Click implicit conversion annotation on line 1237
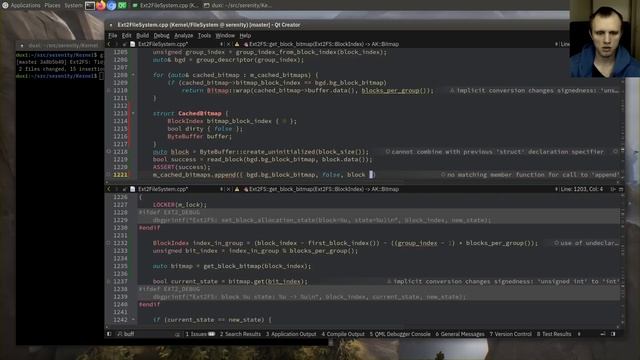This screenshot has height=360, width=640. click(503, 281)
